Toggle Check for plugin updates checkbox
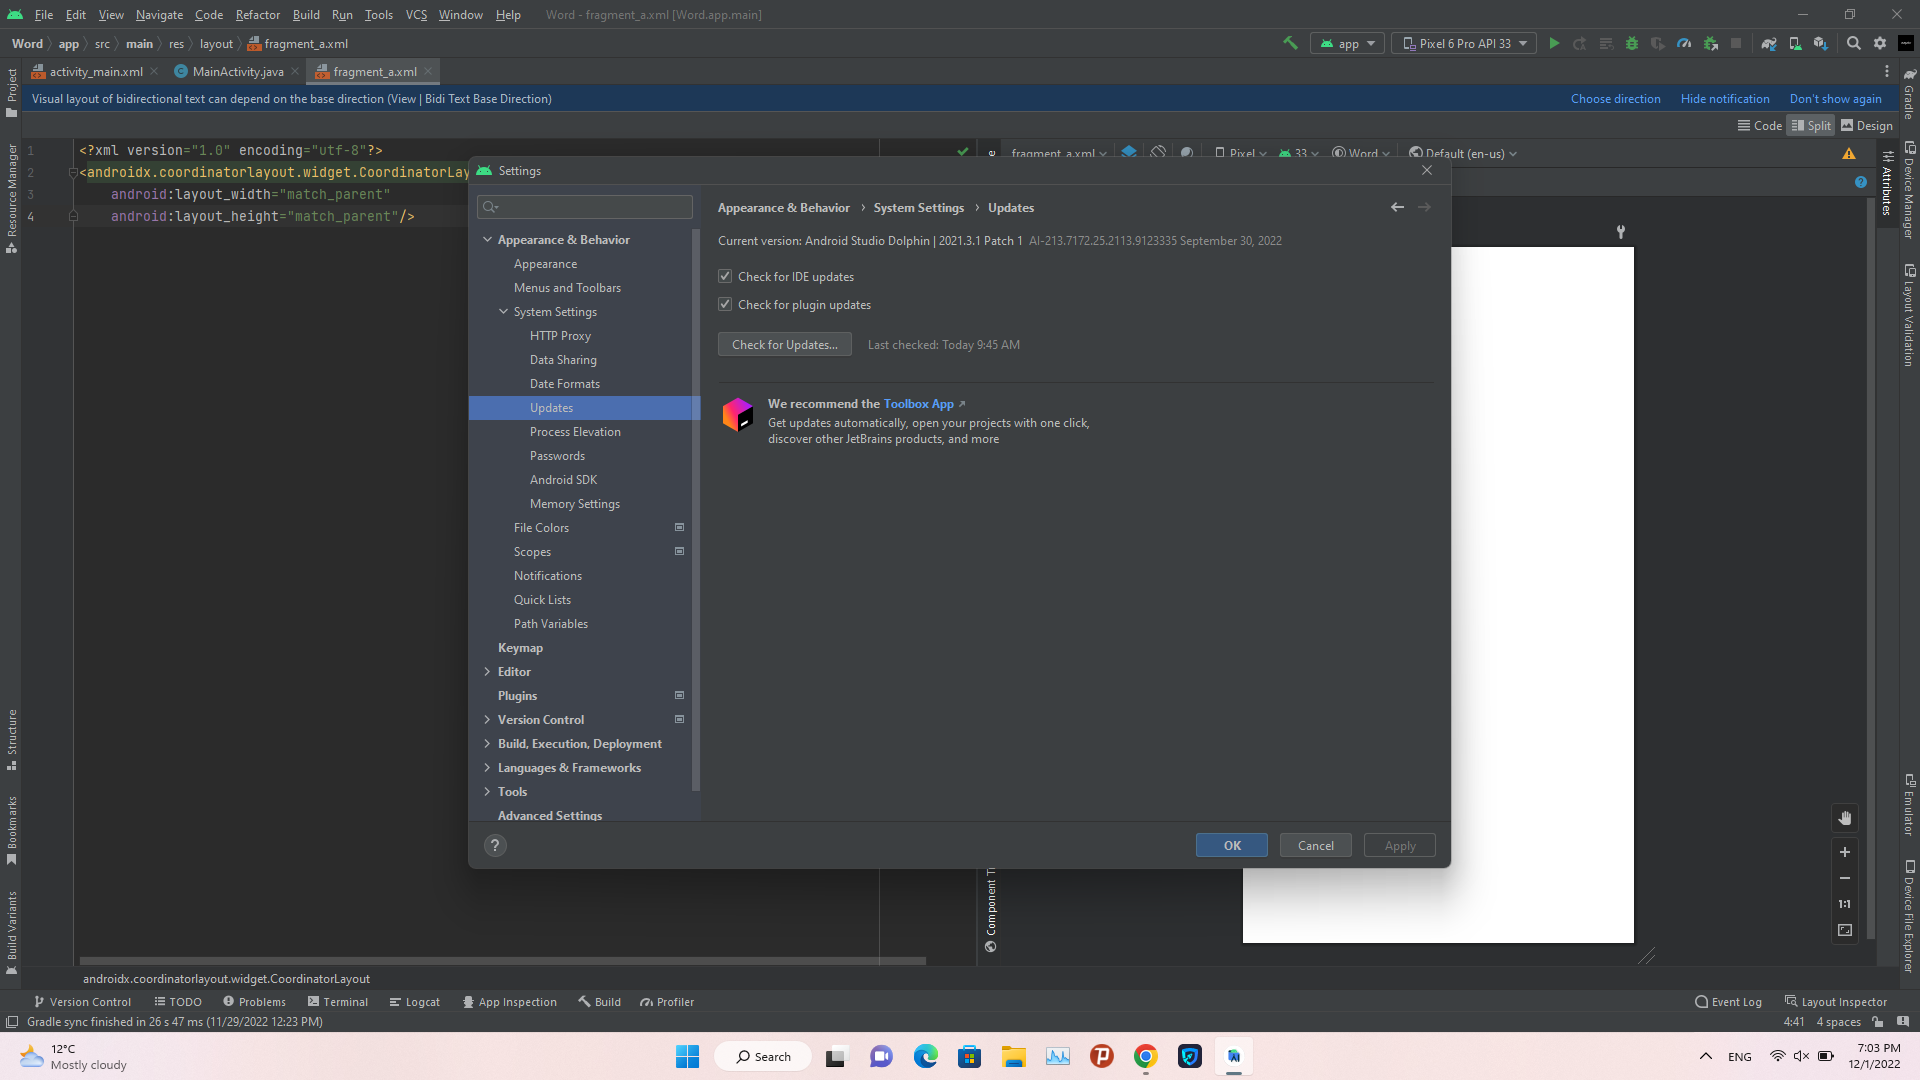 point(725,304)
